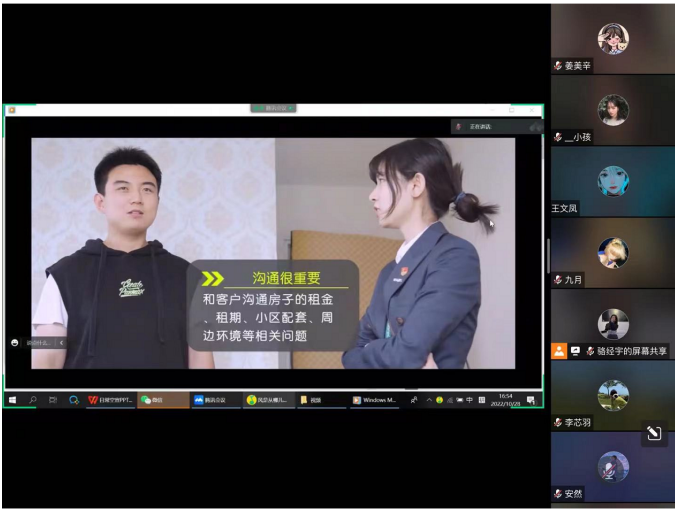
Task: Click the taskbar clock showing 16:54
Action: (506, 400)
